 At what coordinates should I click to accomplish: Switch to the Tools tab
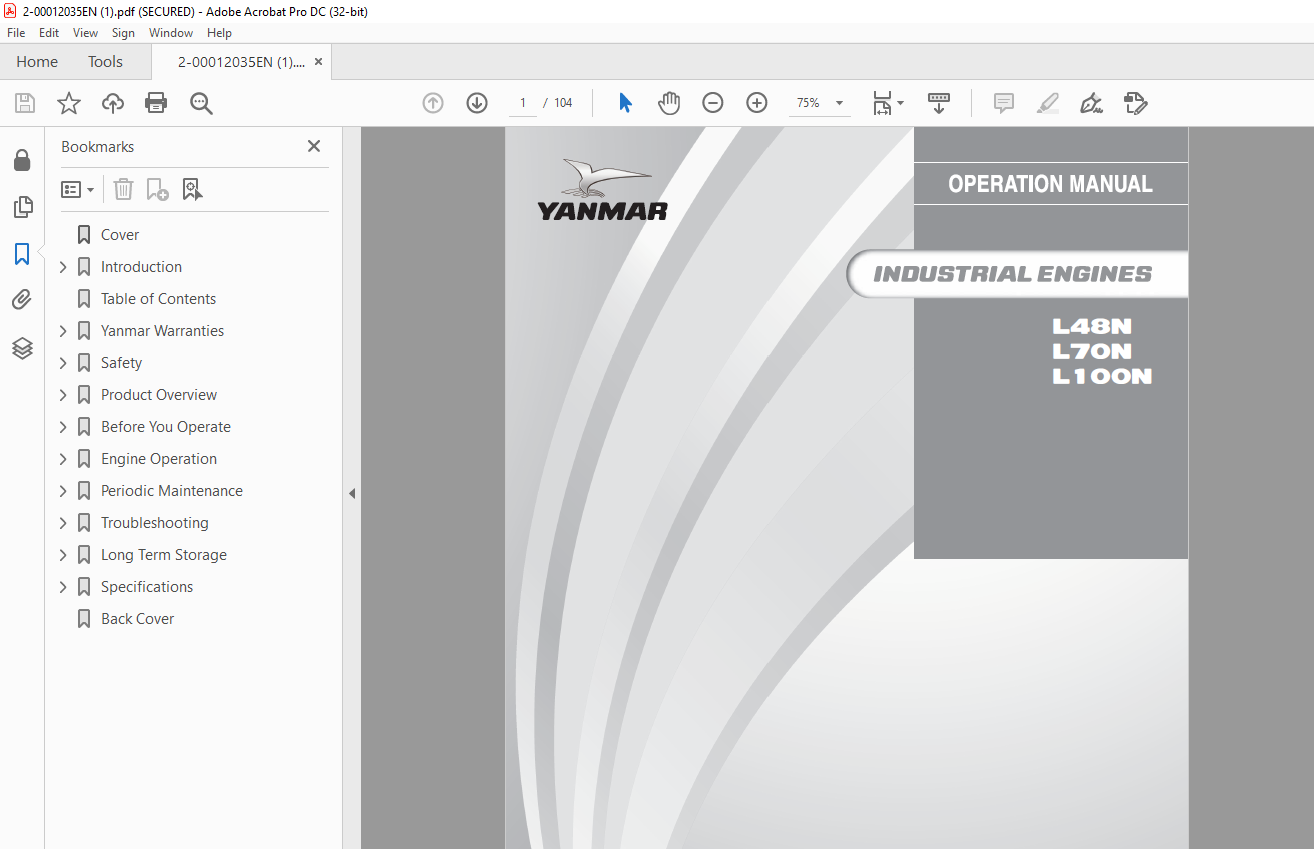105,62
